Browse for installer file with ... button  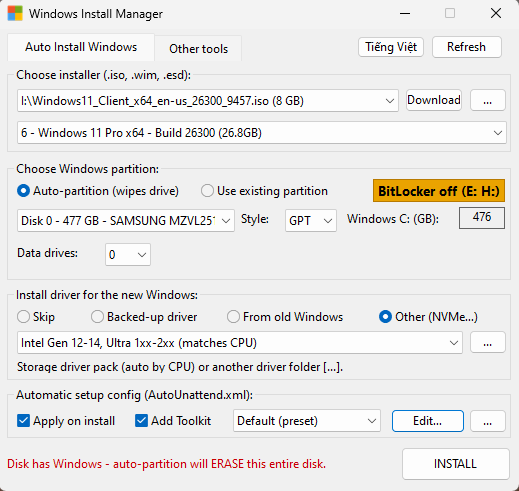[488, 100]
